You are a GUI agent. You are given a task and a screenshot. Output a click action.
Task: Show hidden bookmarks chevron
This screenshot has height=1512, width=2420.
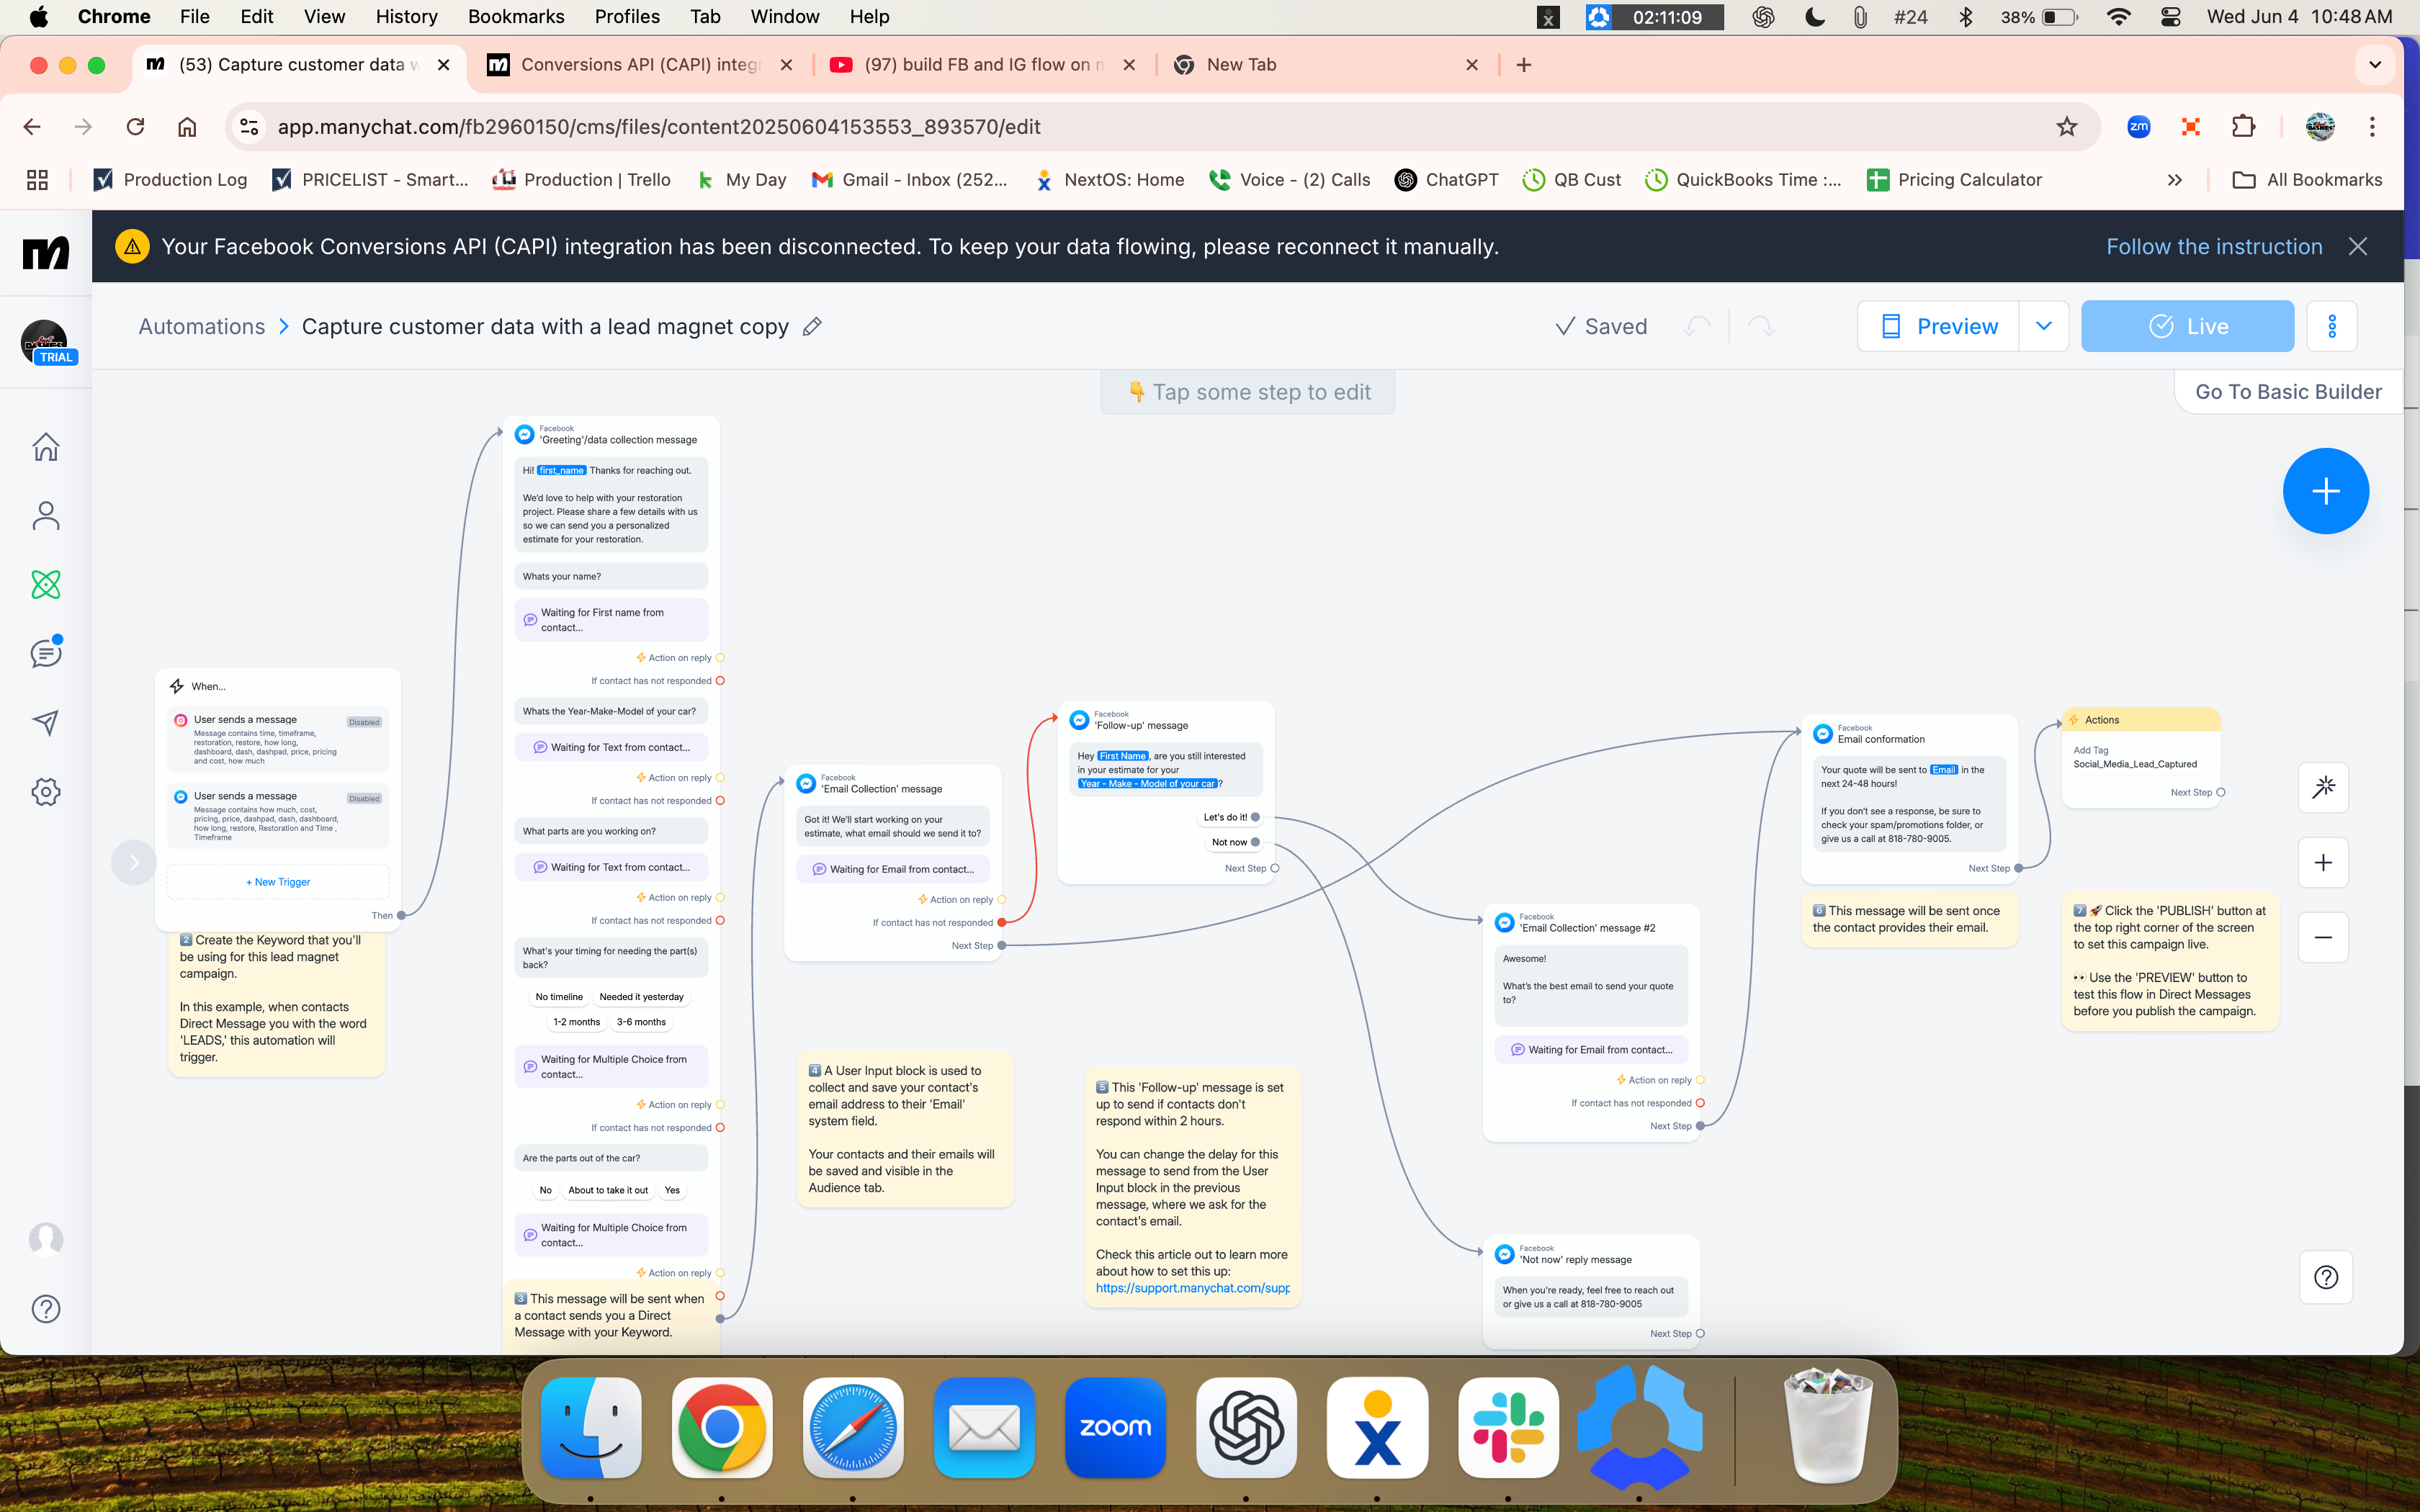[2174, 180]
